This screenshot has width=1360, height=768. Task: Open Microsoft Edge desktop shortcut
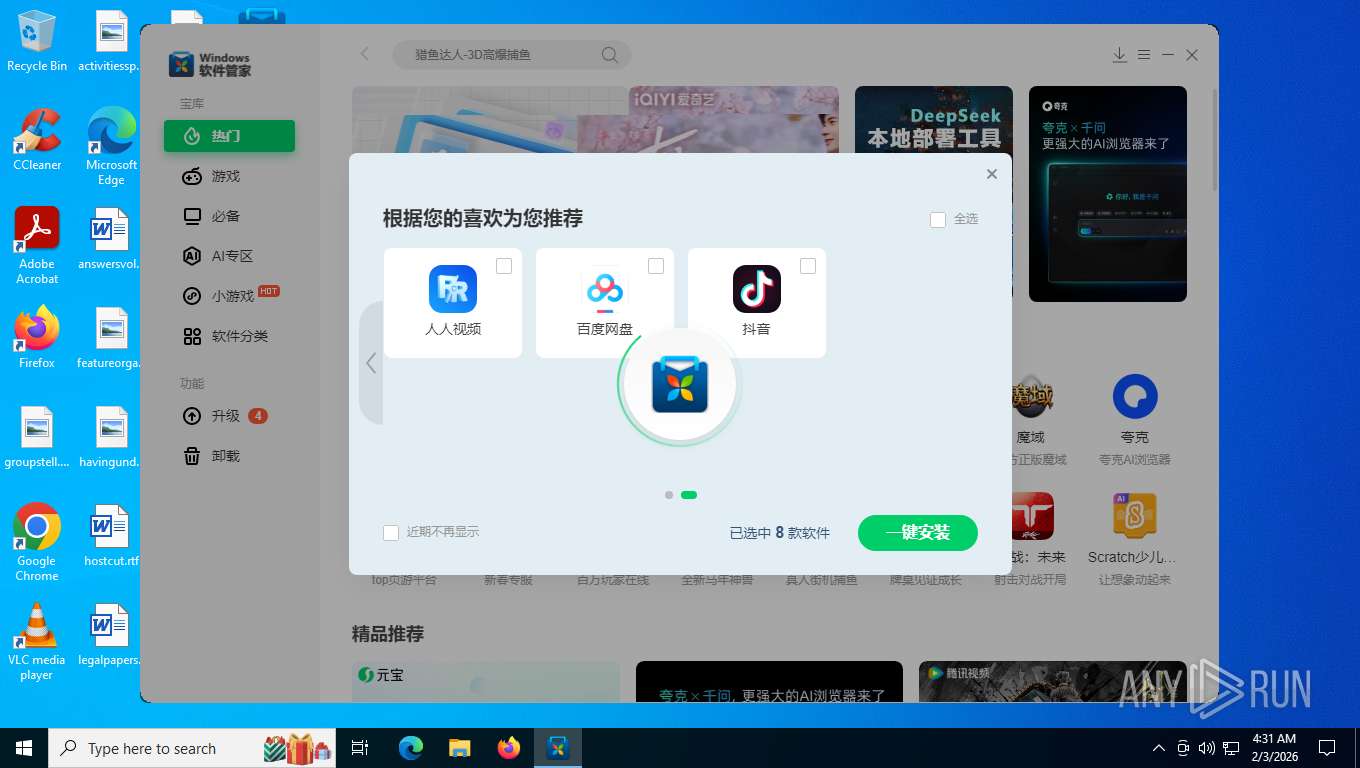point(111,147)
